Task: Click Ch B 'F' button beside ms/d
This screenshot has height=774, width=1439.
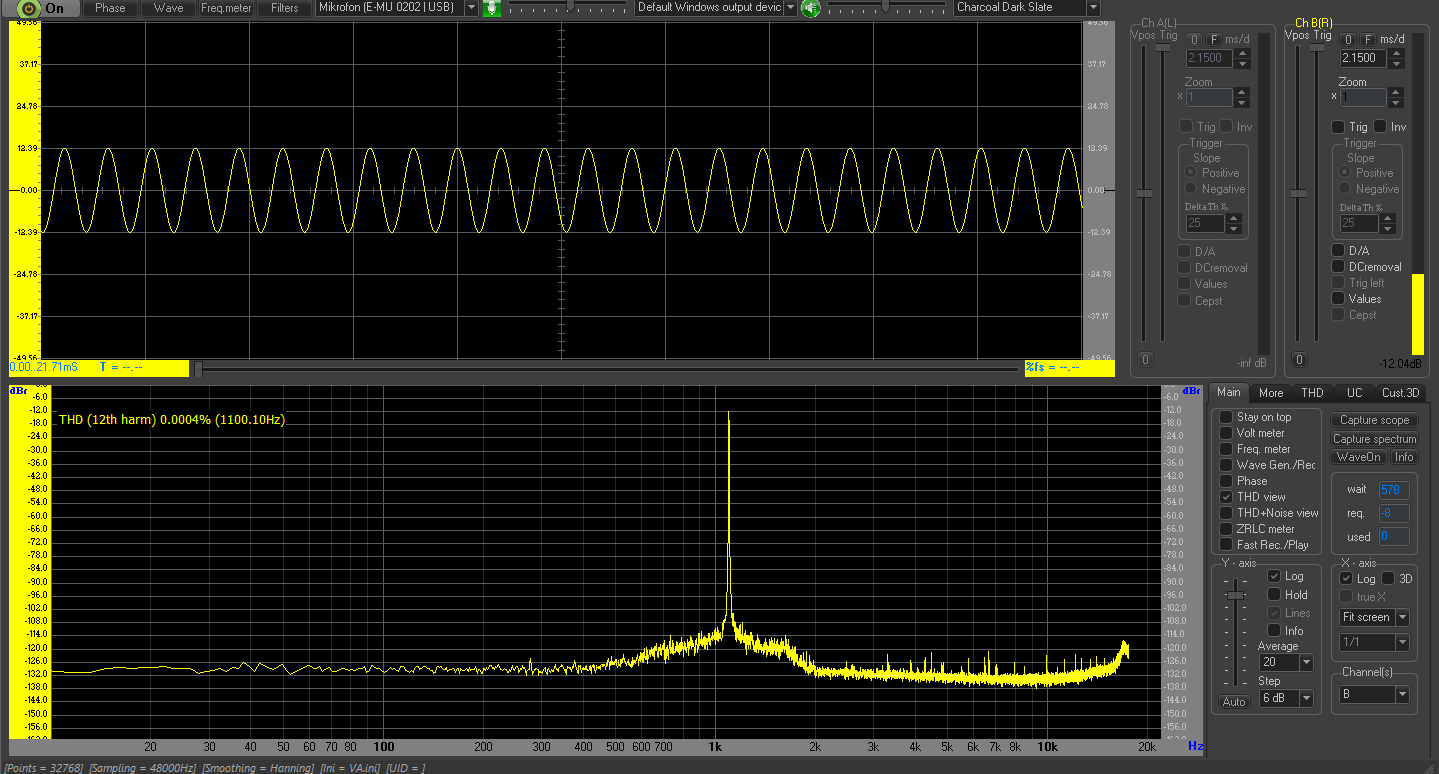Action: point(1367,39)
